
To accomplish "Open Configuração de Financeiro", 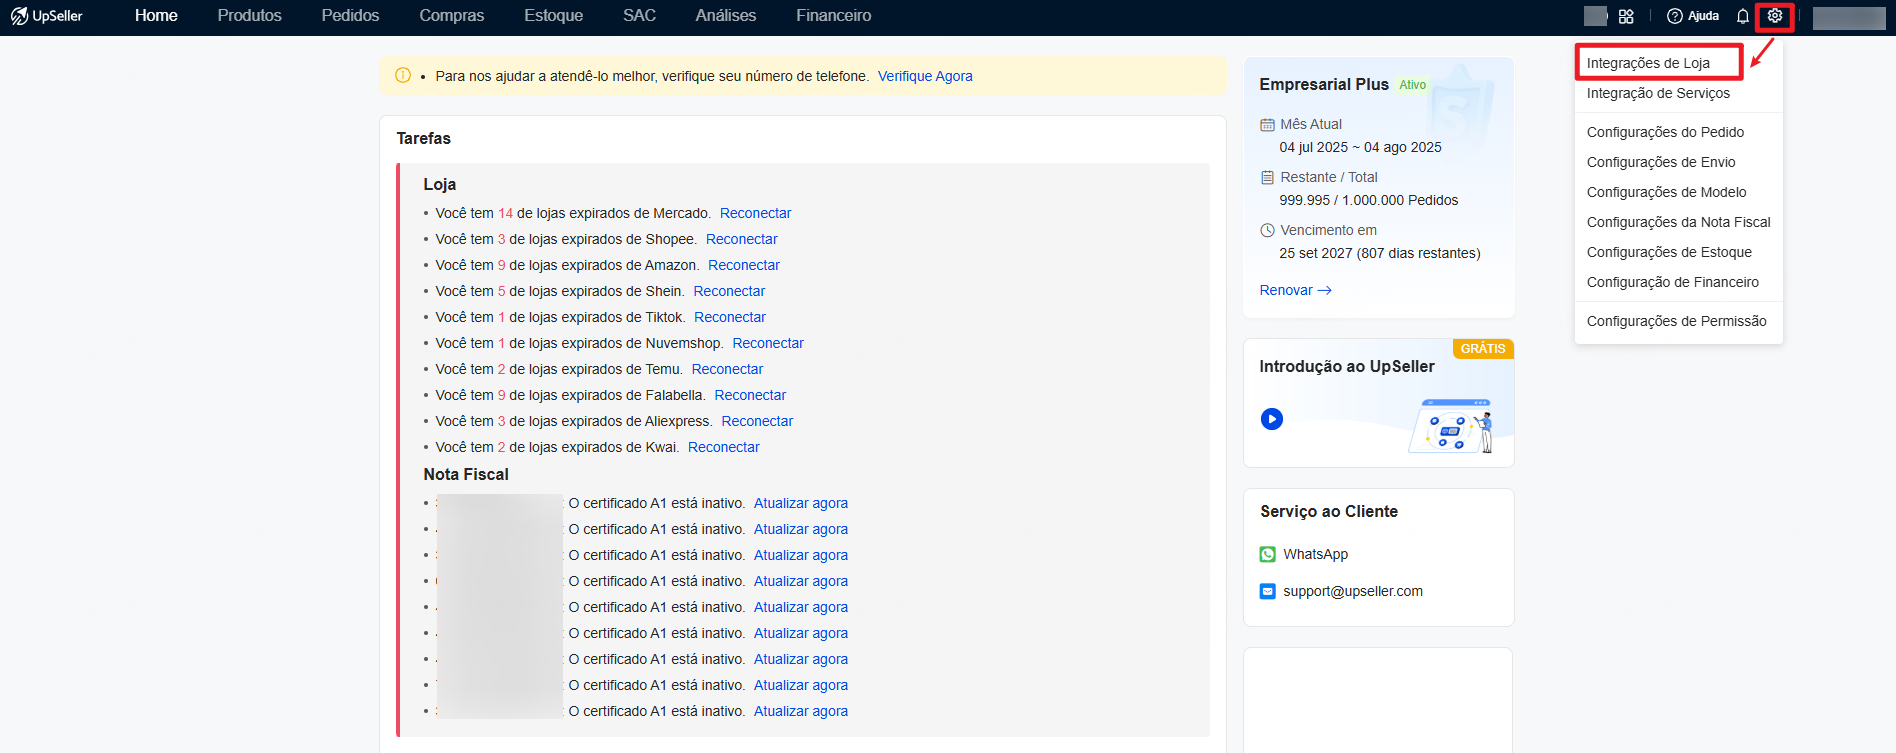I will pos(1672,282).
